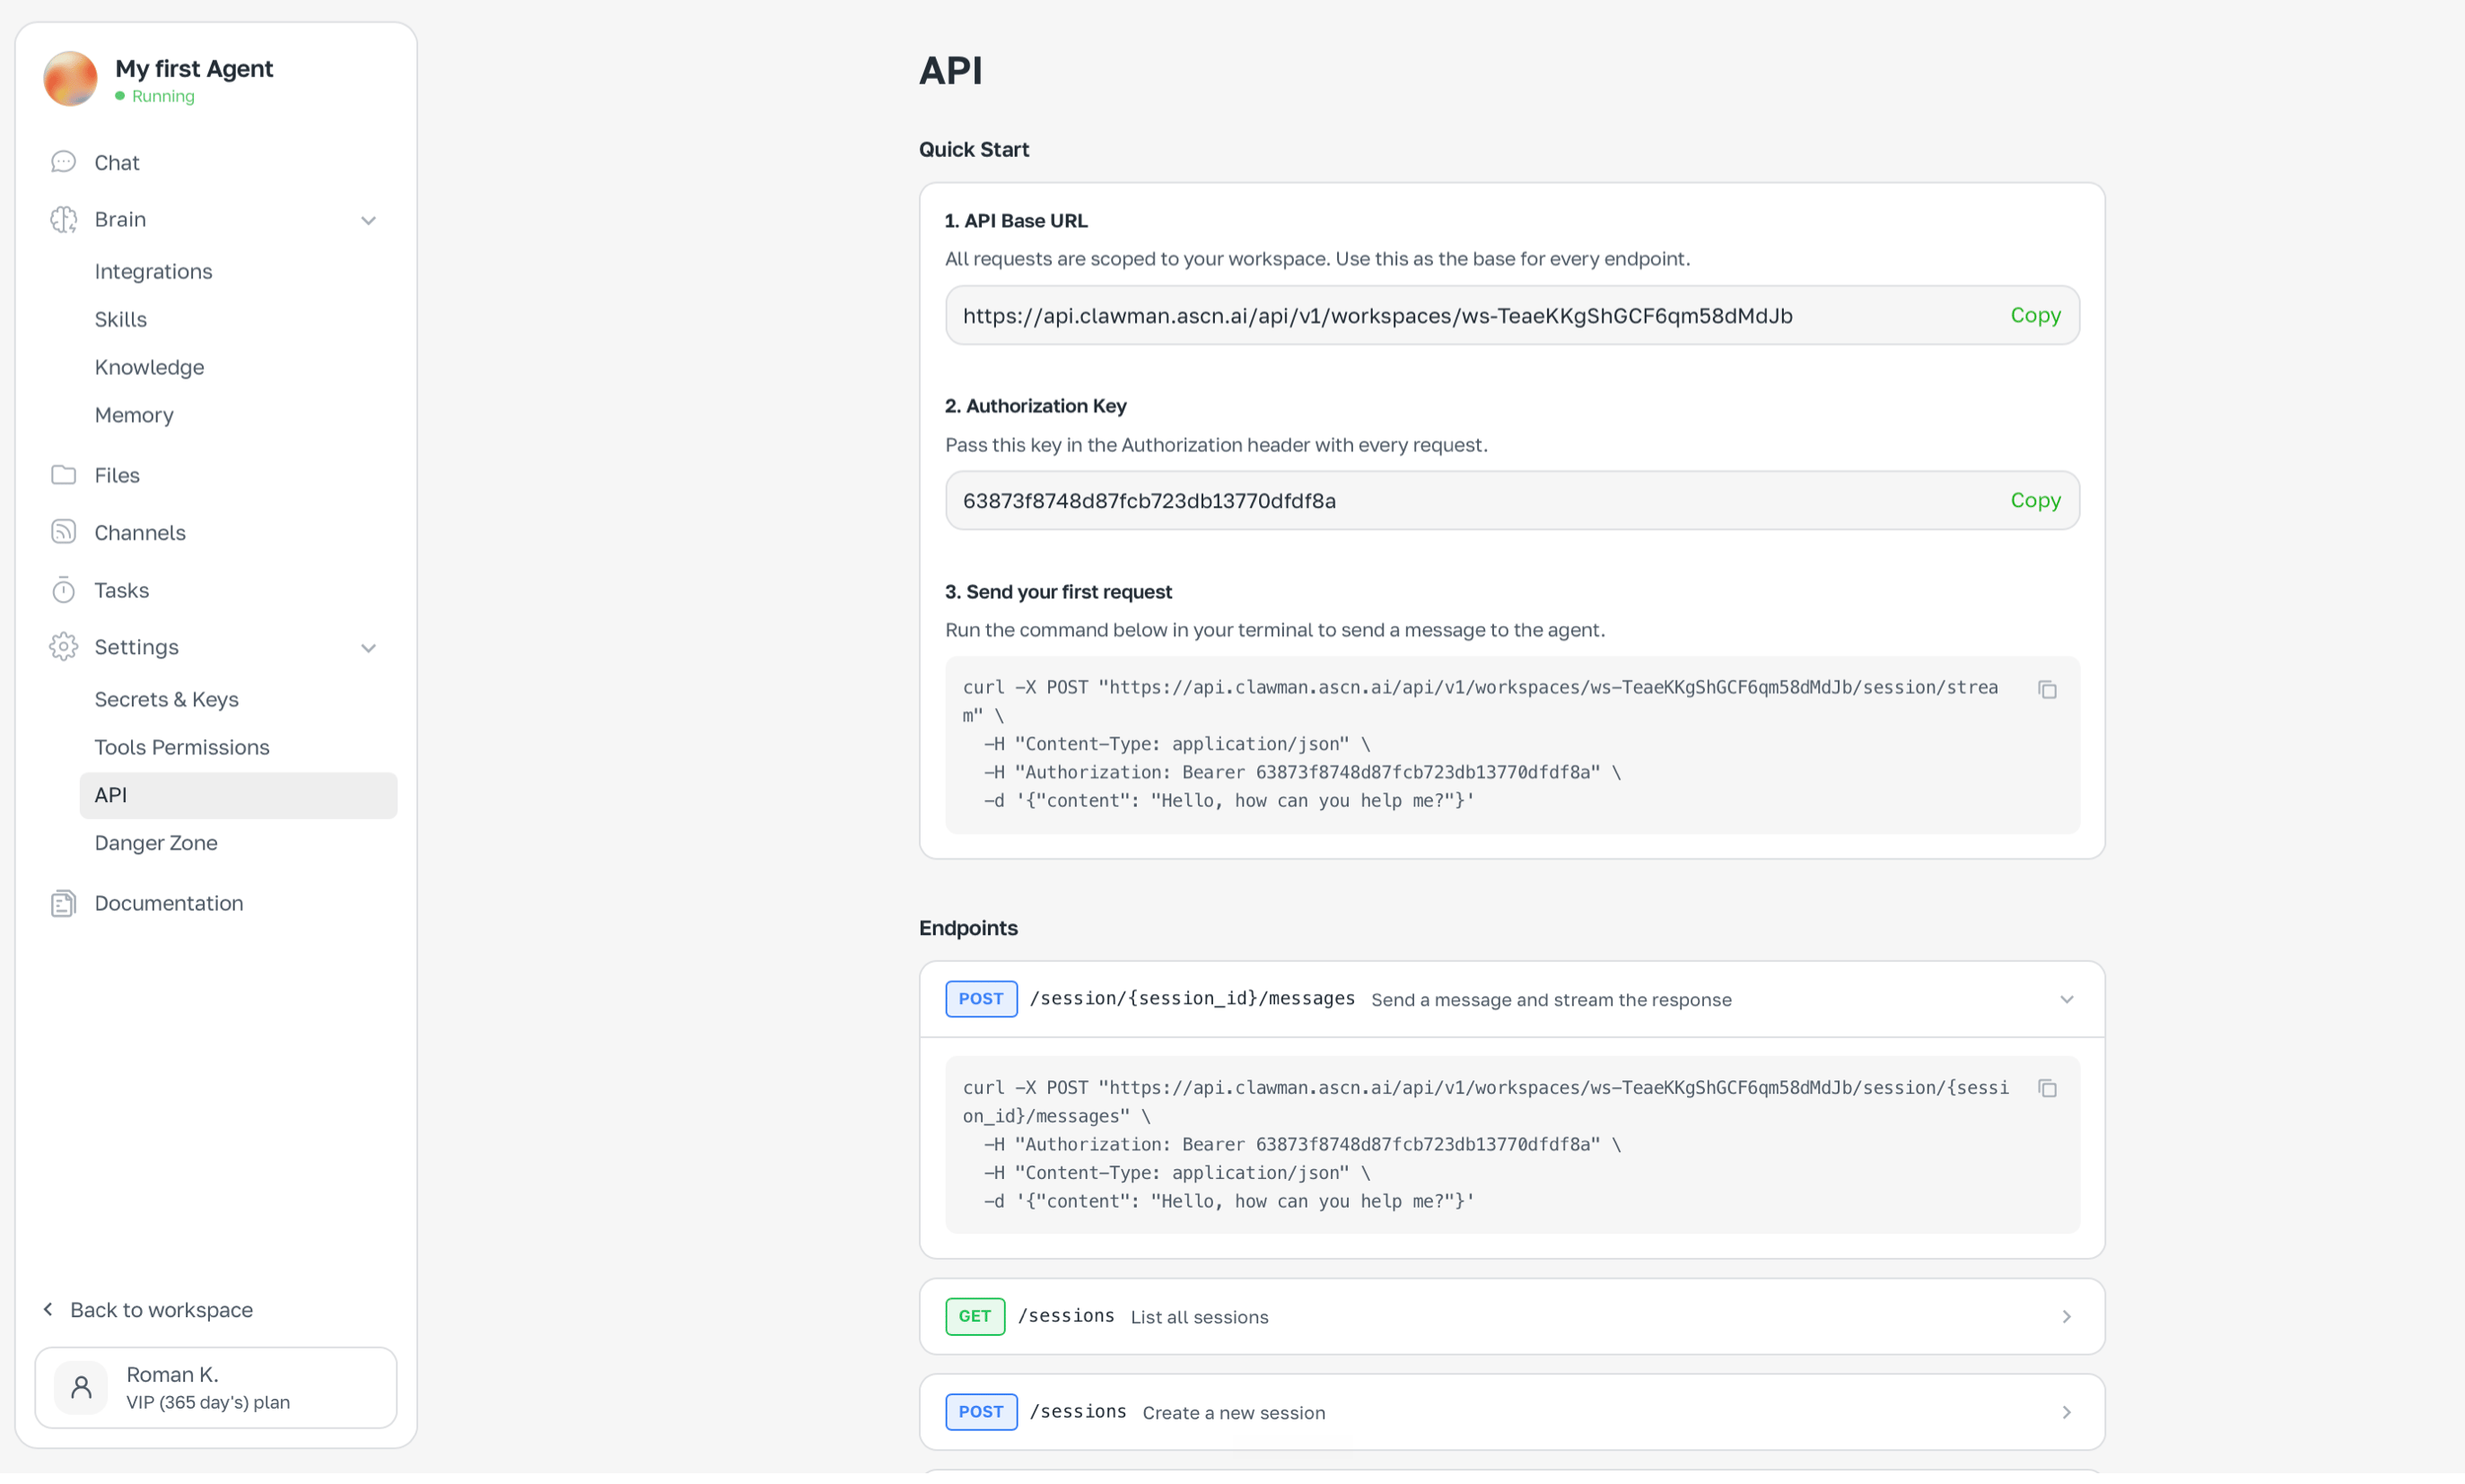Click the My first Agent title

tap(194, 68)
